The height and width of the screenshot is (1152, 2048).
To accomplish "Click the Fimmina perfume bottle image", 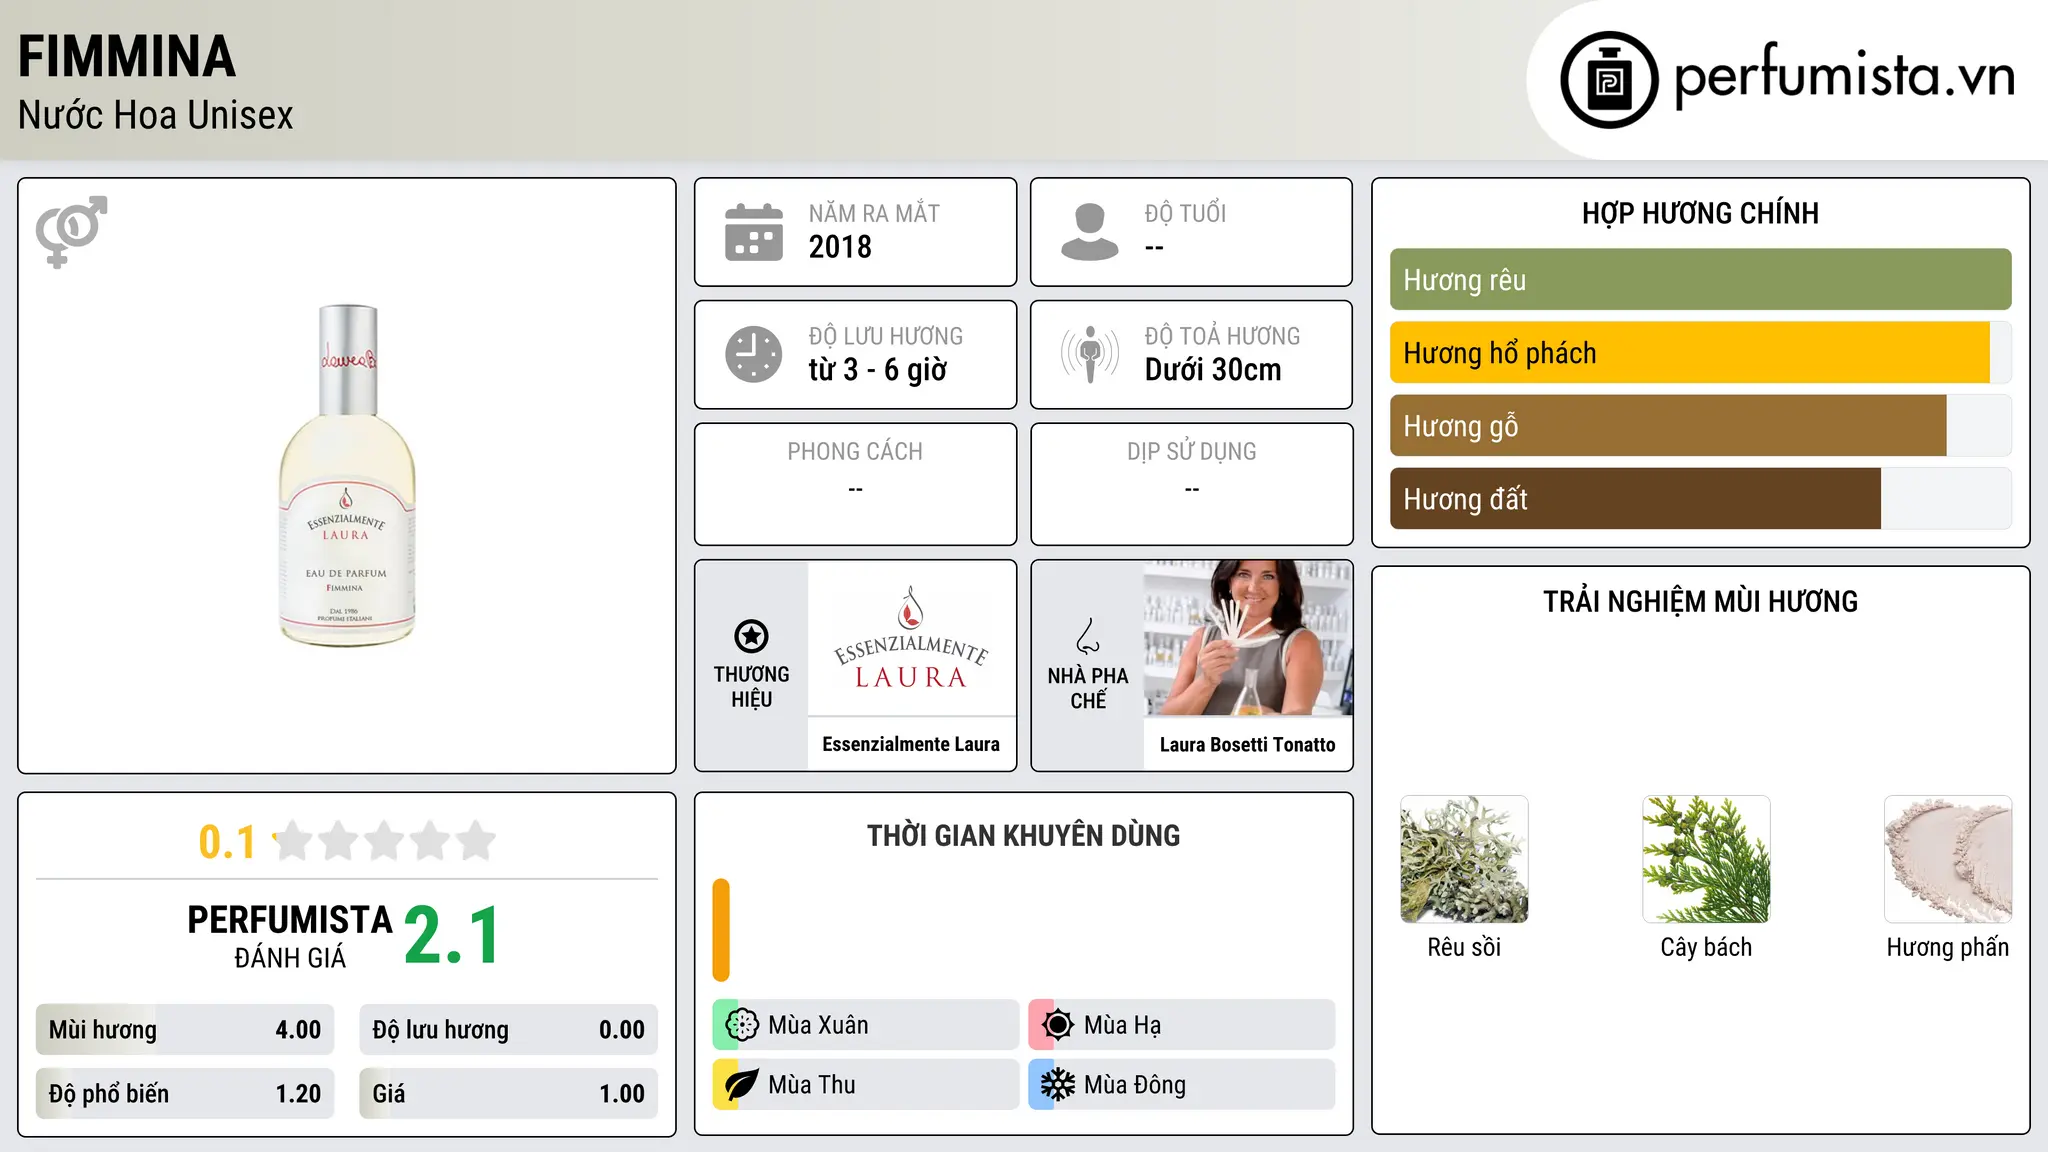I will (x=347, y=475).
